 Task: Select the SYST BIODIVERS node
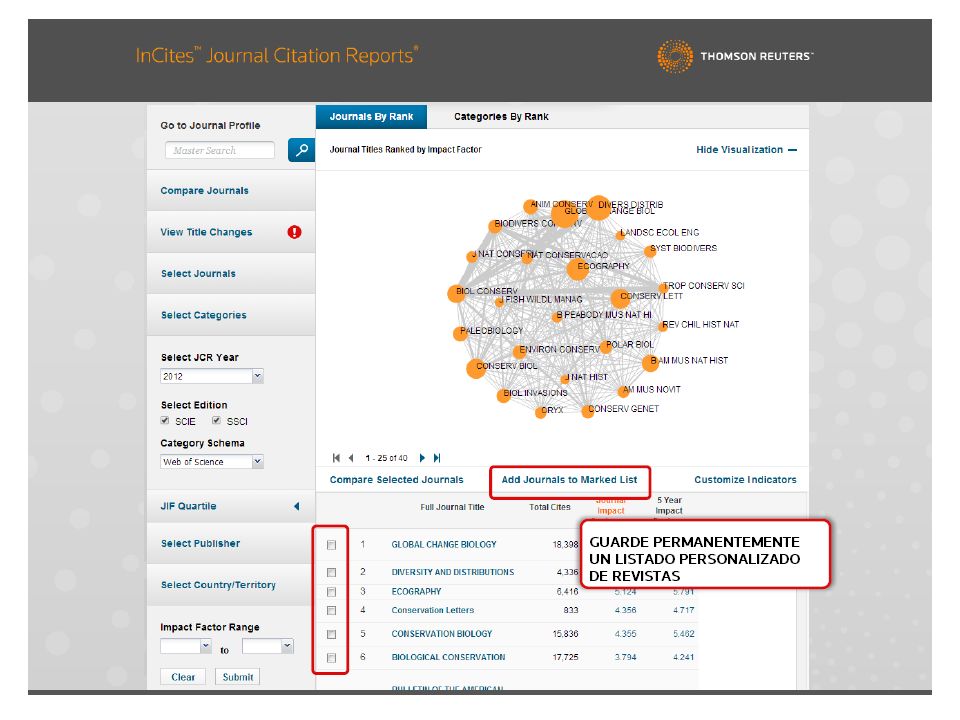(x=650, y=251)
